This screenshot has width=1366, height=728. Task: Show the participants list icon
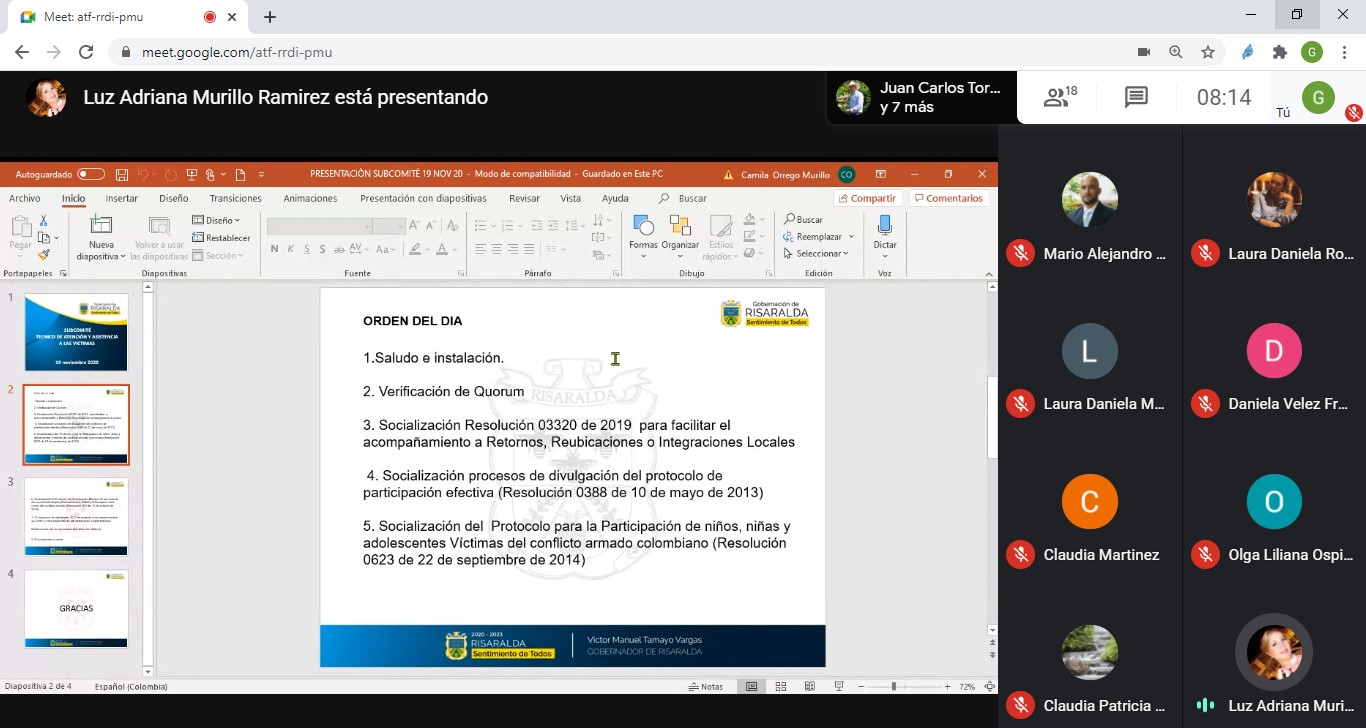(x=1059, y=97)
